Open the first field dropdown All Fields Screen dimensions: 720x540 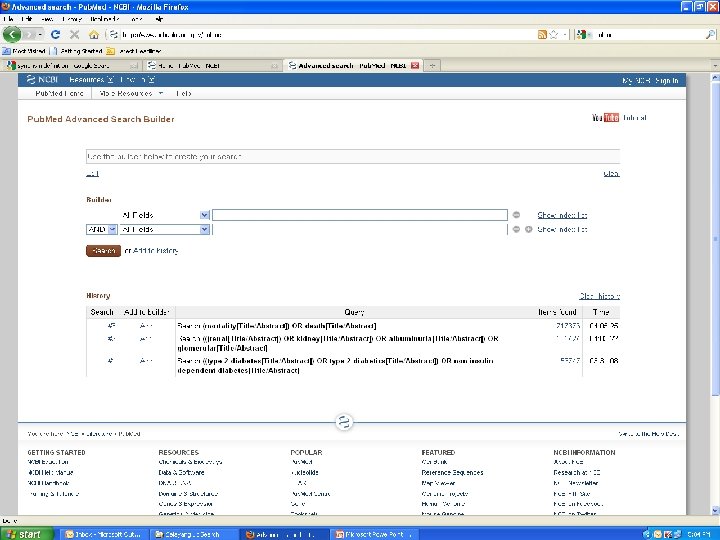pos(165,215)
